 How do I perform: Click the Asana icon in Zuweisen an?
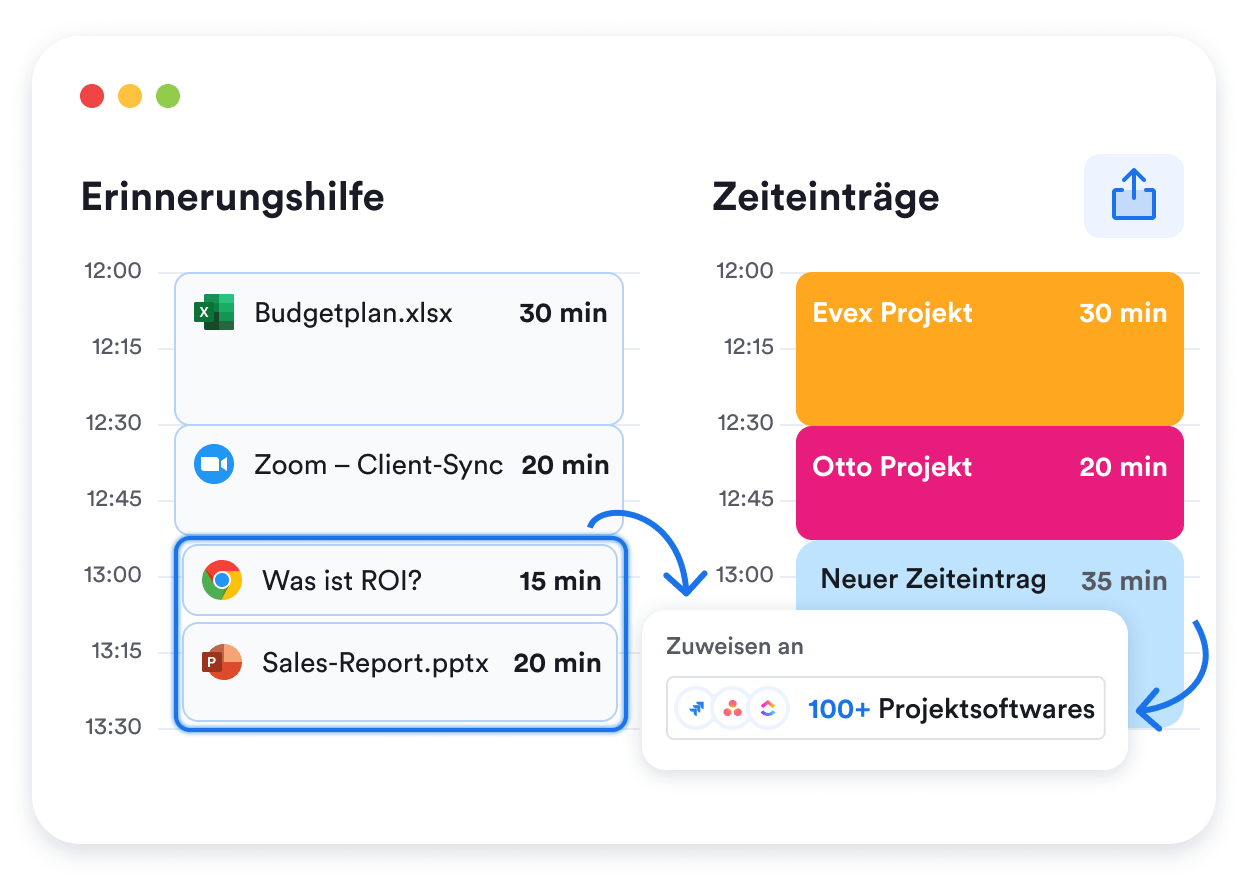click(x=733, y=709)
